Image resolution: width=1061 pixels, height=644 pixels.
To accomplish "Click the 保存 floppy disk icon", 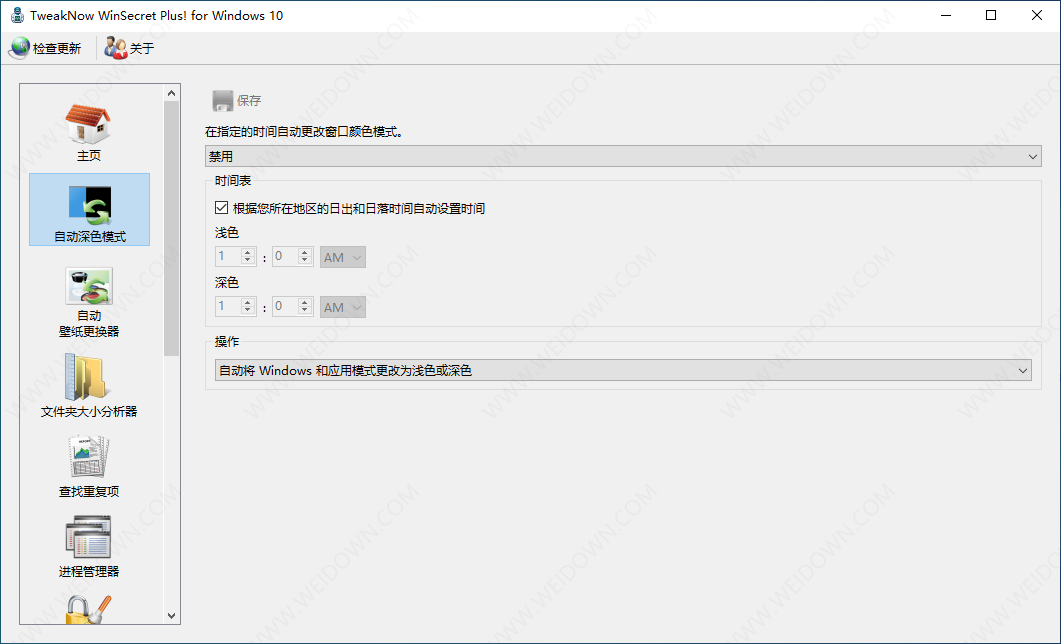I will [222, 101].
